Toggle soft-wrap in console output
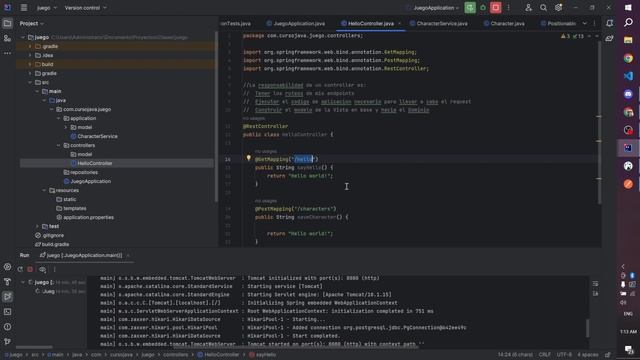The image size is (640, 360). [596, 284]
